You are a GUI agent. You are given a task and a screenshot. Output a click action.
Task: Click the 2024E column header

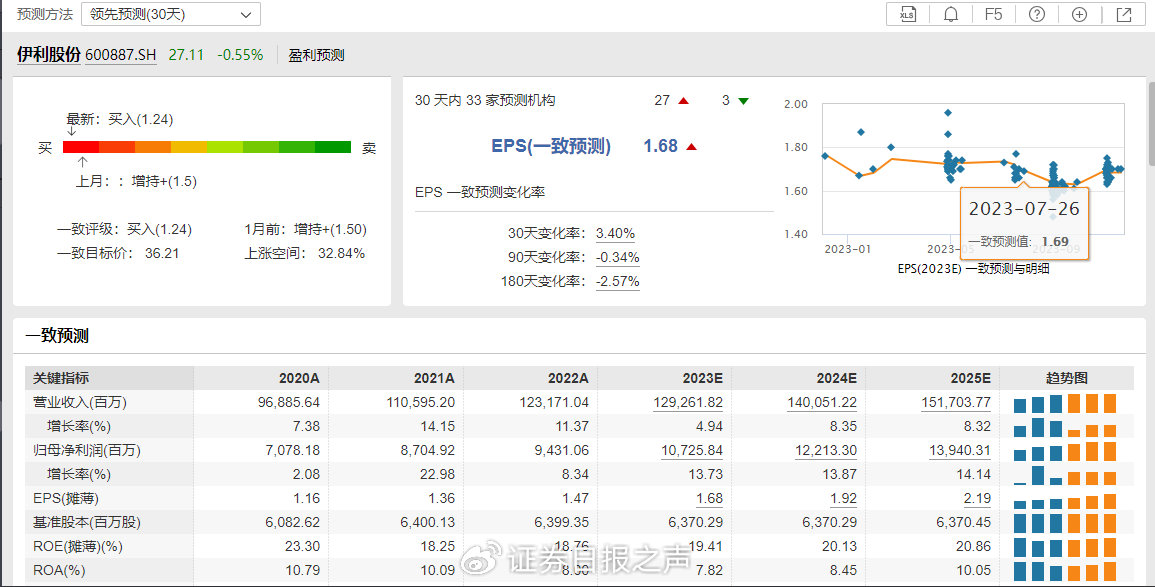837,379
